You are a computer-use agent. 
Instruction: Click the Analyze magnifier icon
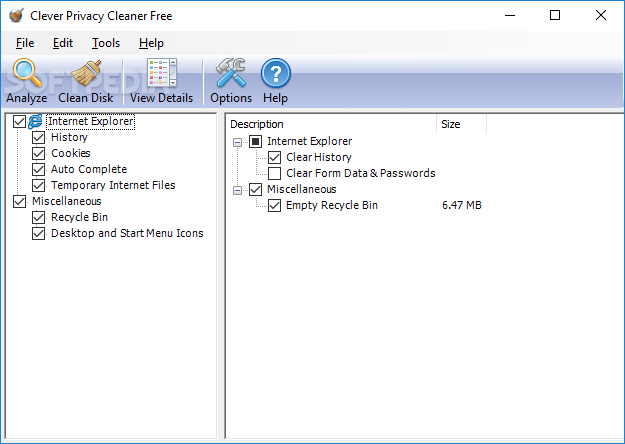pyautogui.click(x=27, y=73)
